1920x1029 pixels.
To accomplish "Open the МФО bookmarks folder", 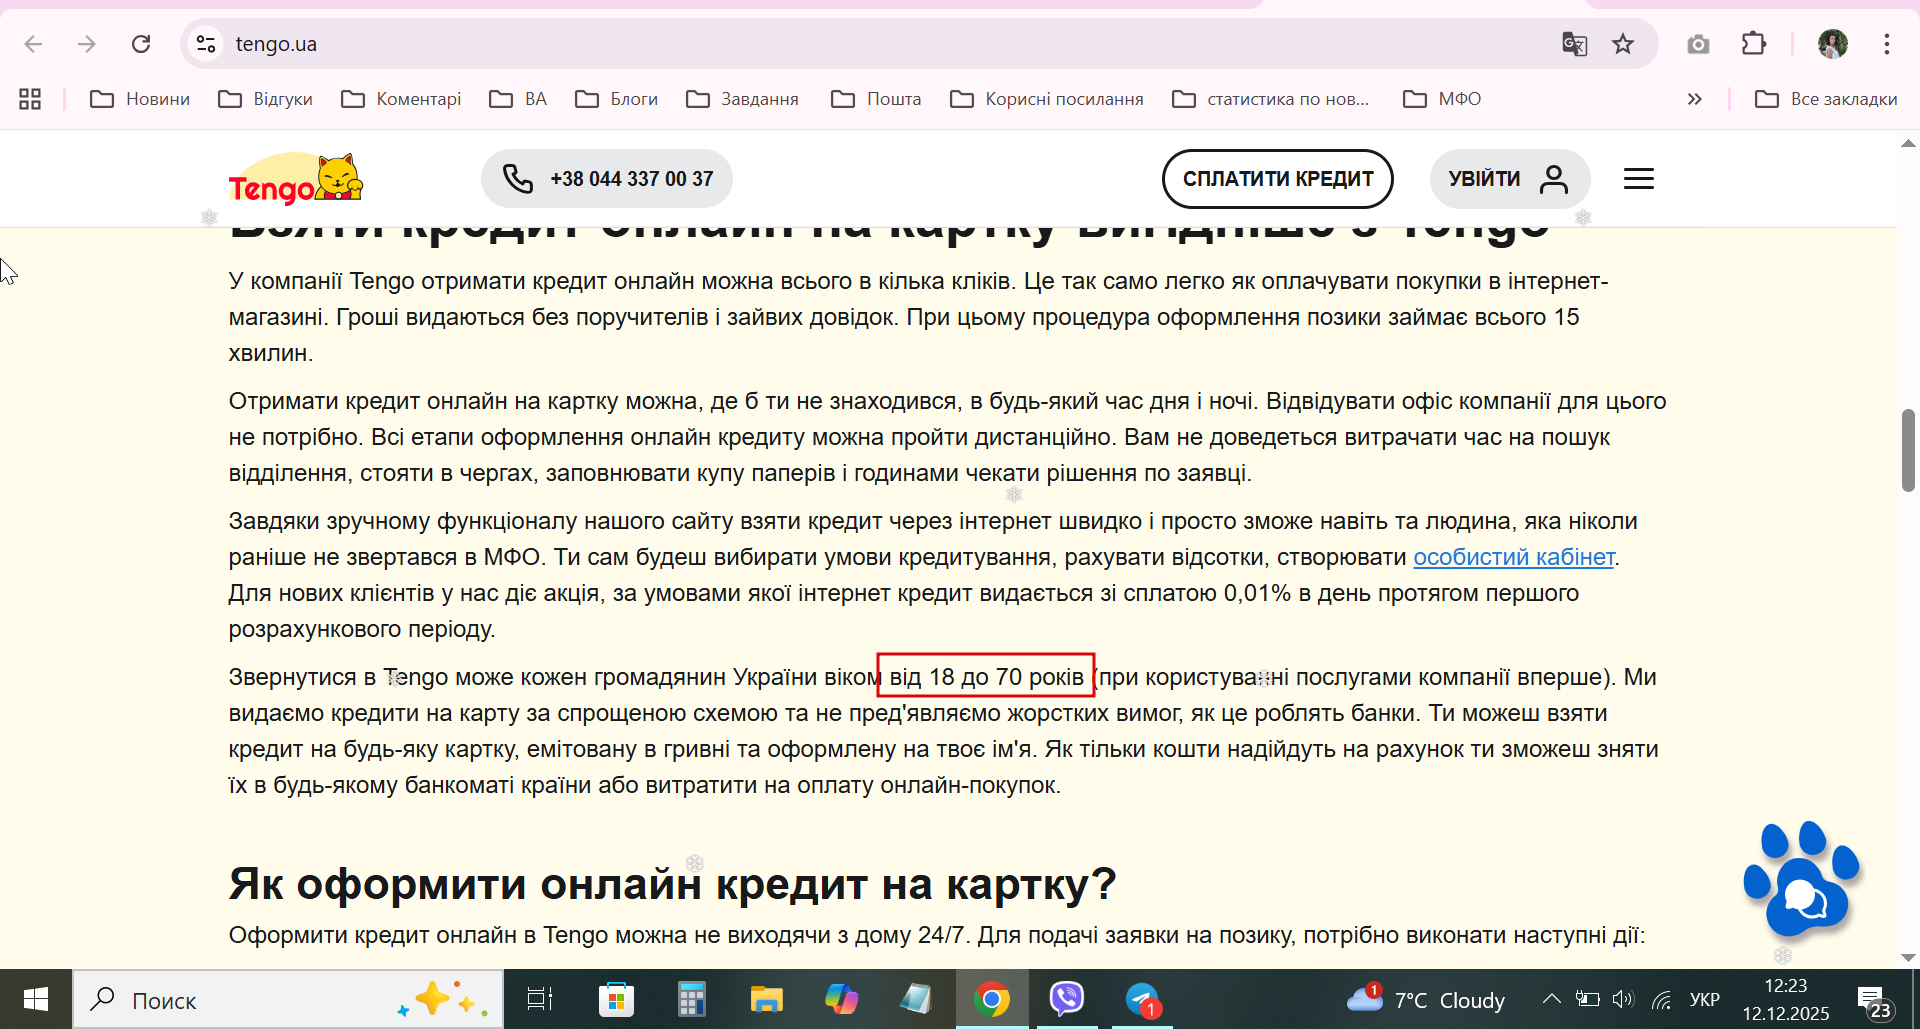I will tap(1442, 99).
